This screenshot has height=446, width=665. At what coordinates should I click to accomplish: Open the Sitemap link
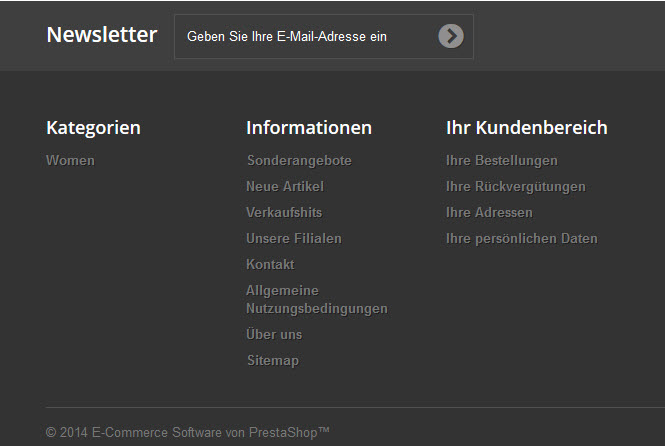(273, 360)
